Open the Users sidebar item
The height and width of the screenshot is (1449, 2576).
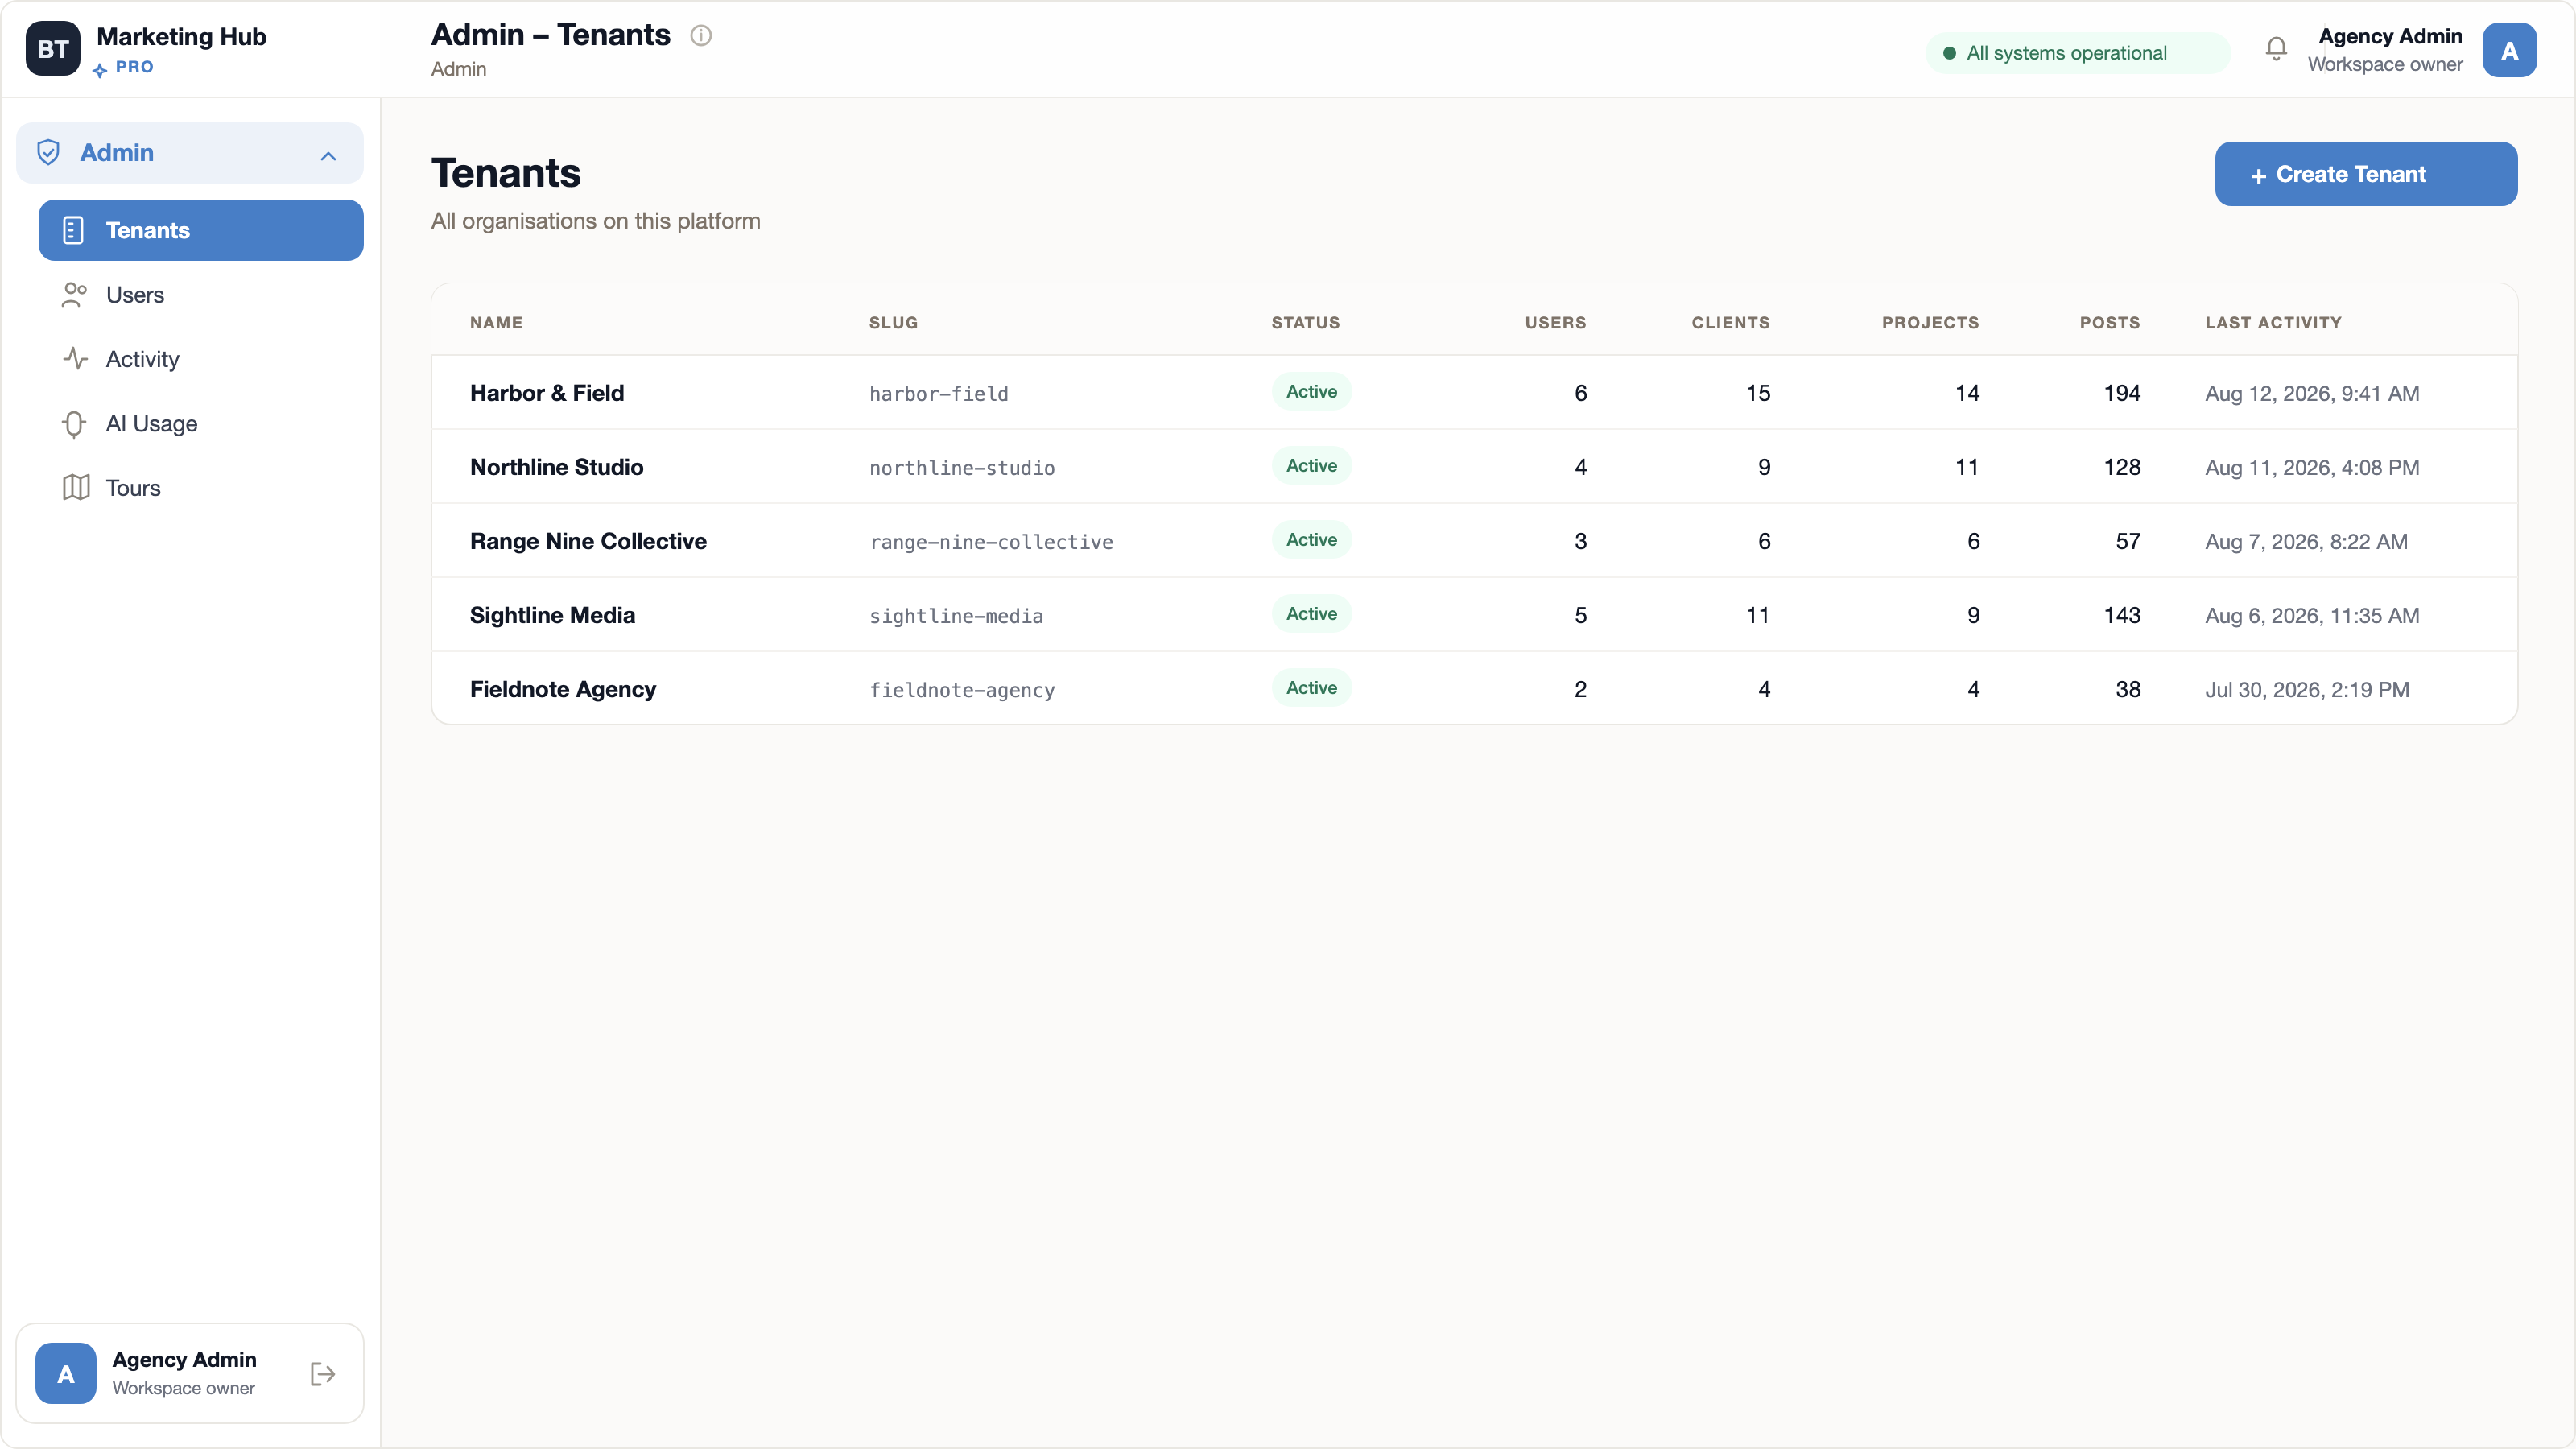[x=201, y=295]
